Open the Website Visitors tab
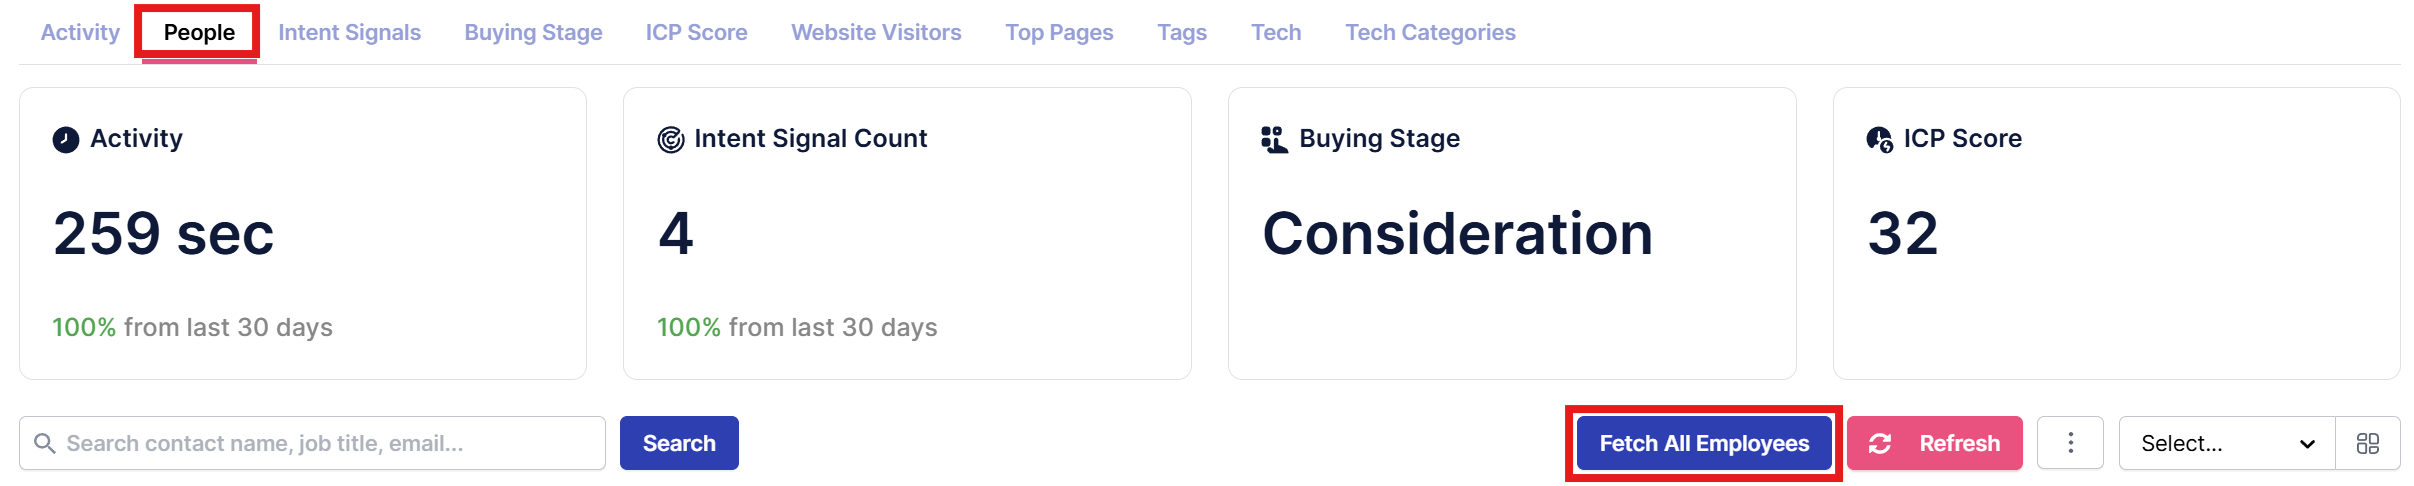Image resolution: width=2414 pixels, height=486 pixels. (876, 32)
